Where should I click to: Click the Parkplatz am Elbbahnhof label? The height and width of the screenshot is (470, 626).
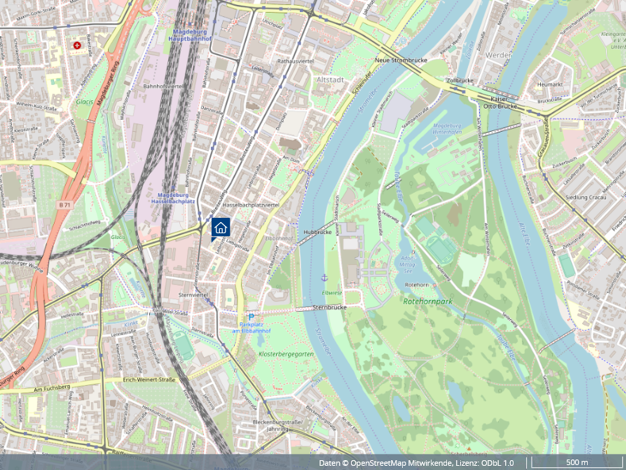(x=251, y=328)
